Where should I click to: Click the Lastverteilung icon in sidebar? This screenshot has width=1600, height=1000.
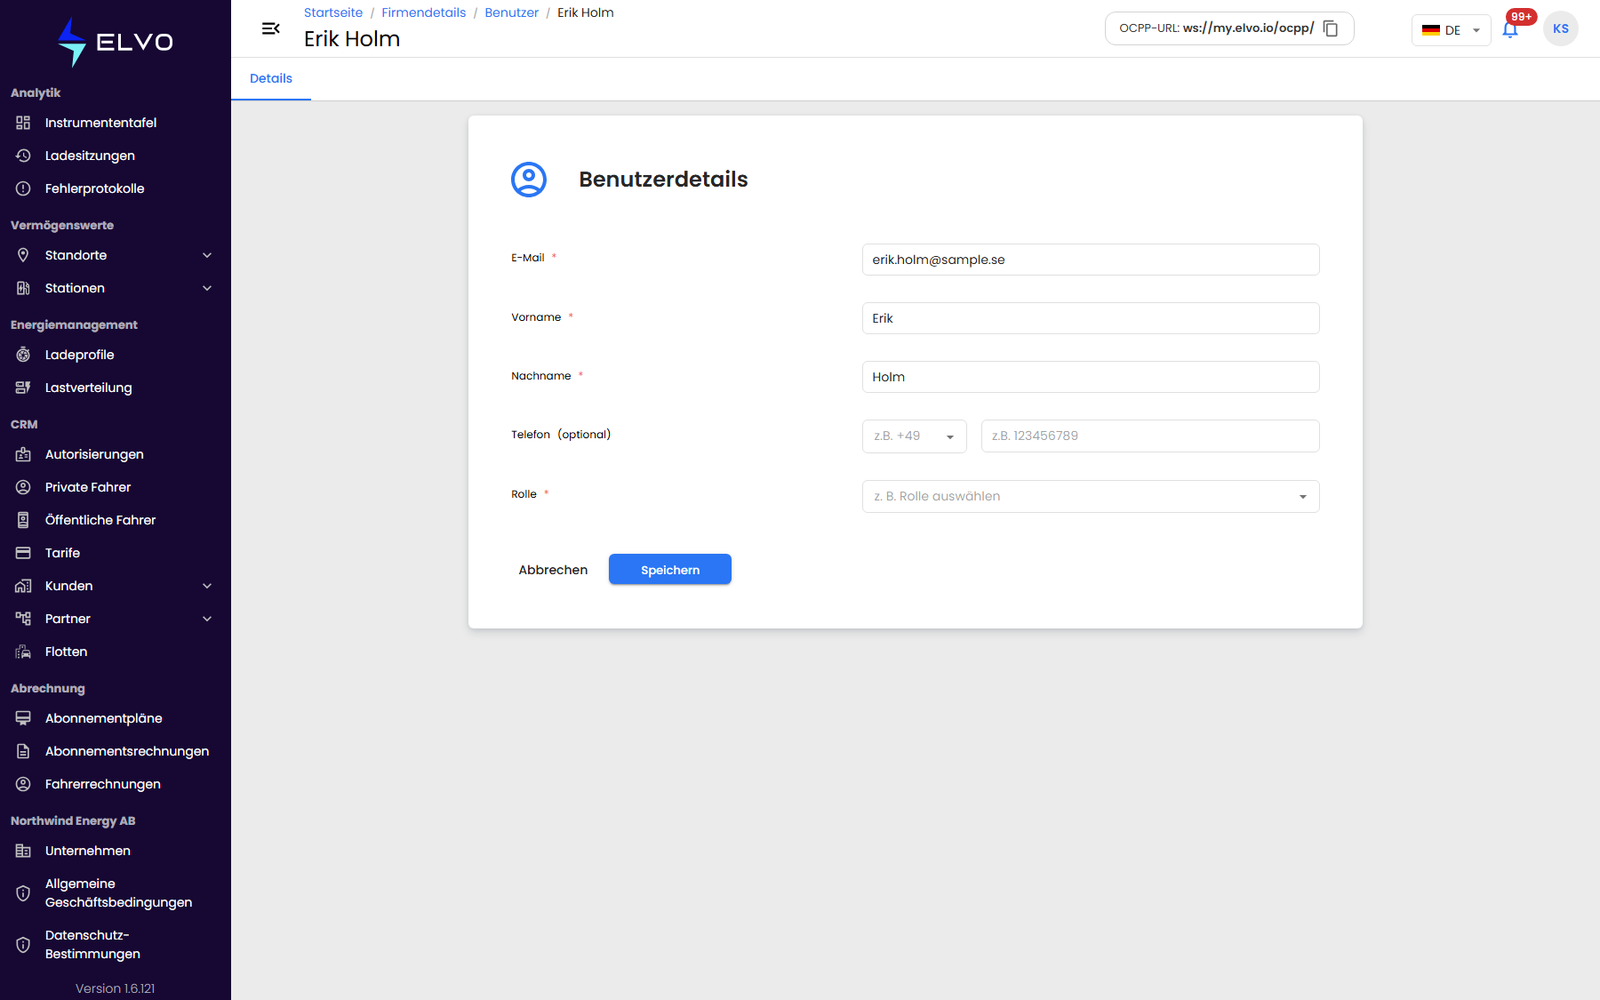23,388
